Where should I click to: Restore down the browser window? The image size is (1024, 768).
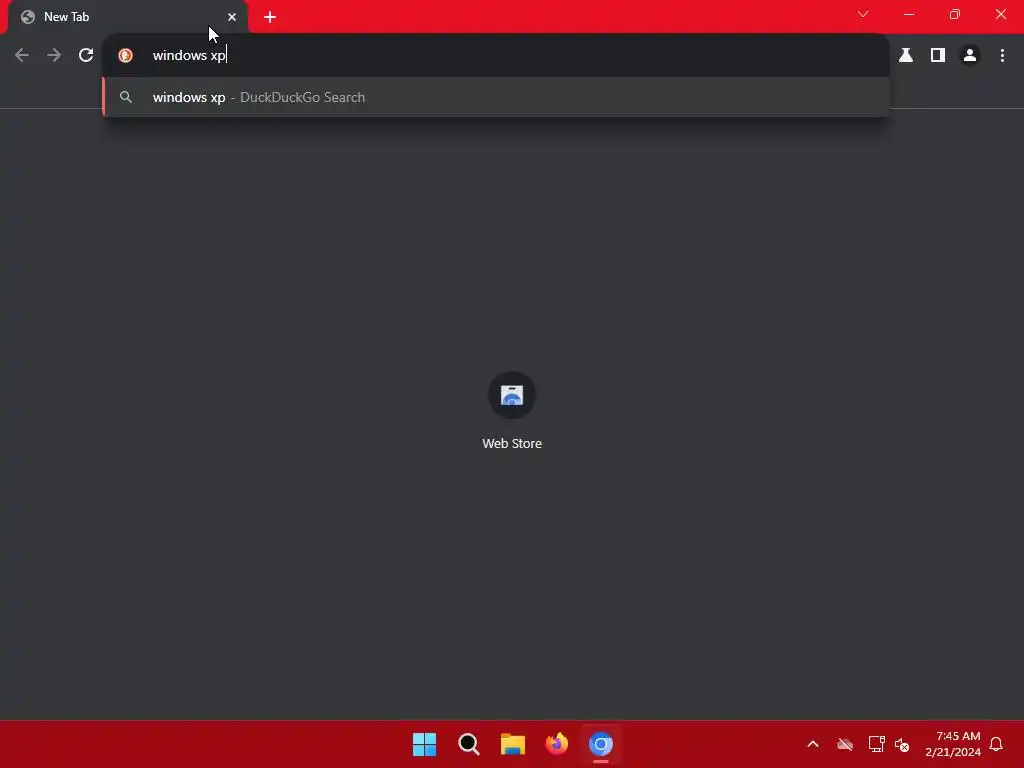[x=955, y=14]
